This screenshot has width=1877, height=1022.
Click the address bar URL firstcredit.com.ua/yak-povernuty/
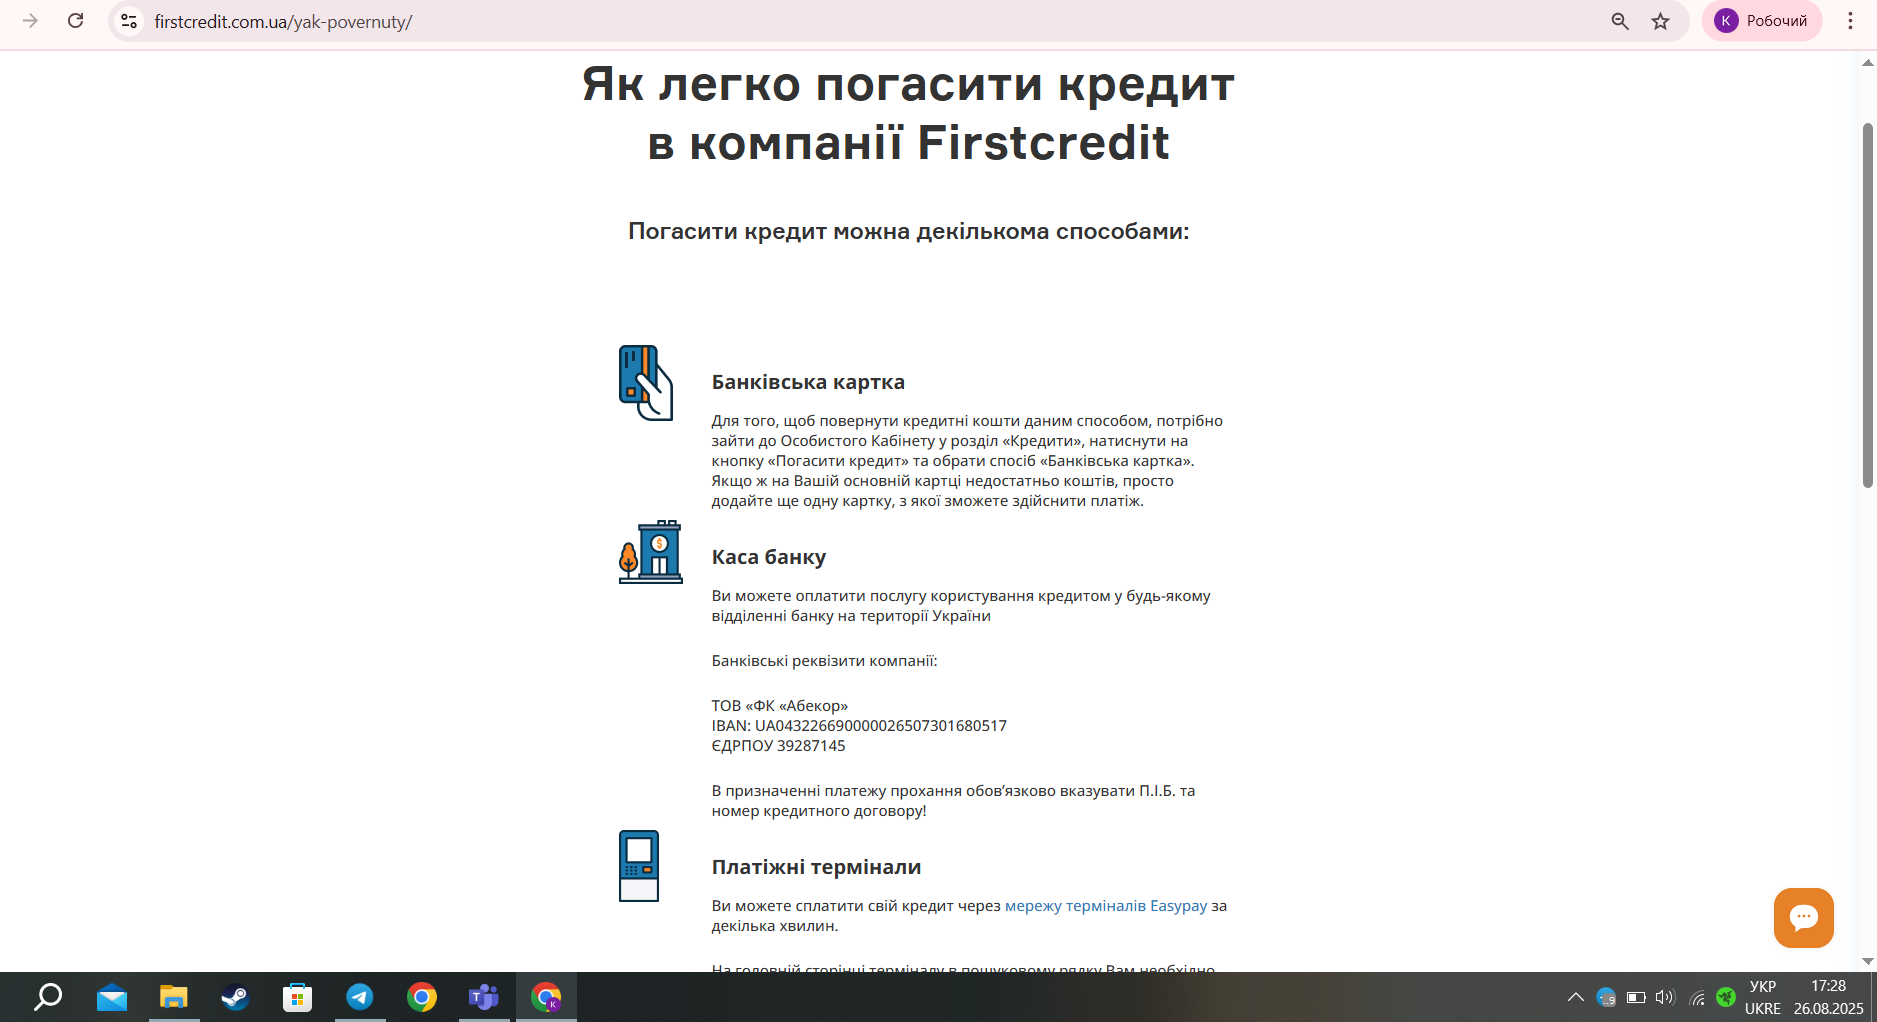[x=283, y=22]
